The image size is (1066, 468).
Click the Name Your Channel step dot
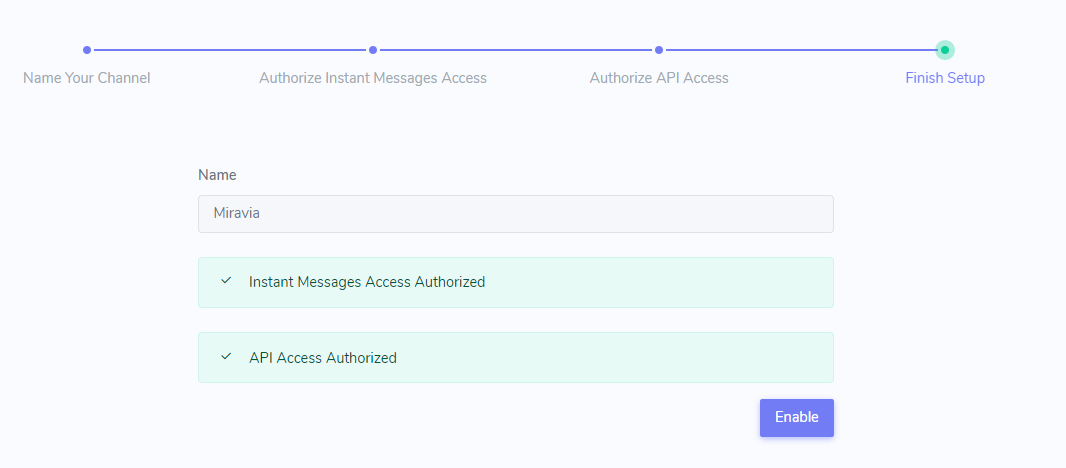coord(87,50)
